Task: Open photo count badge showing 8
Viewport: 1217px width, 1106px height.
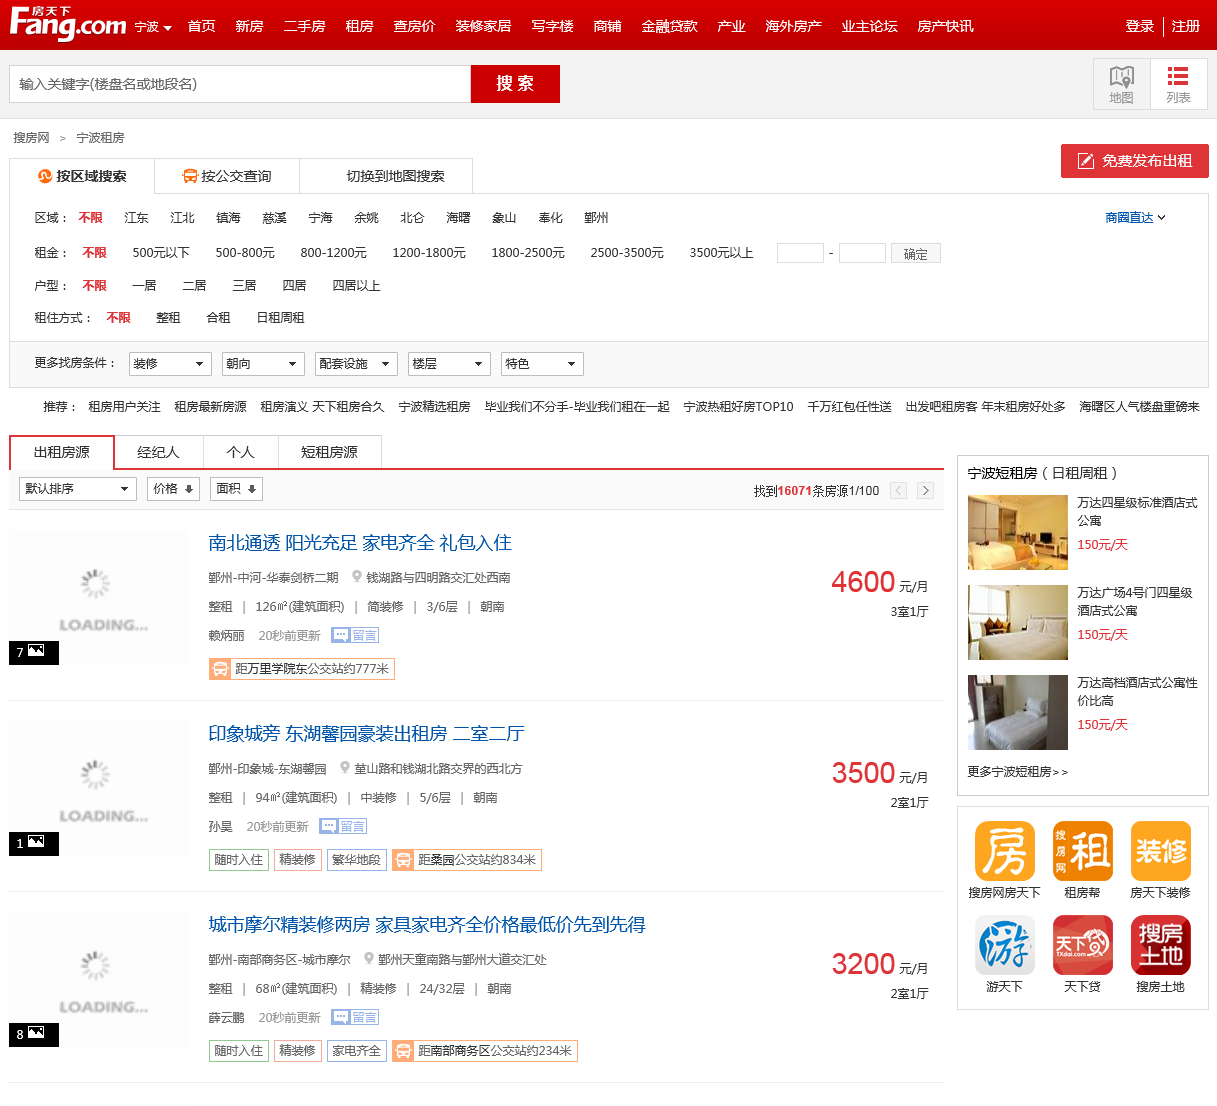Action: pos(34,1034)
